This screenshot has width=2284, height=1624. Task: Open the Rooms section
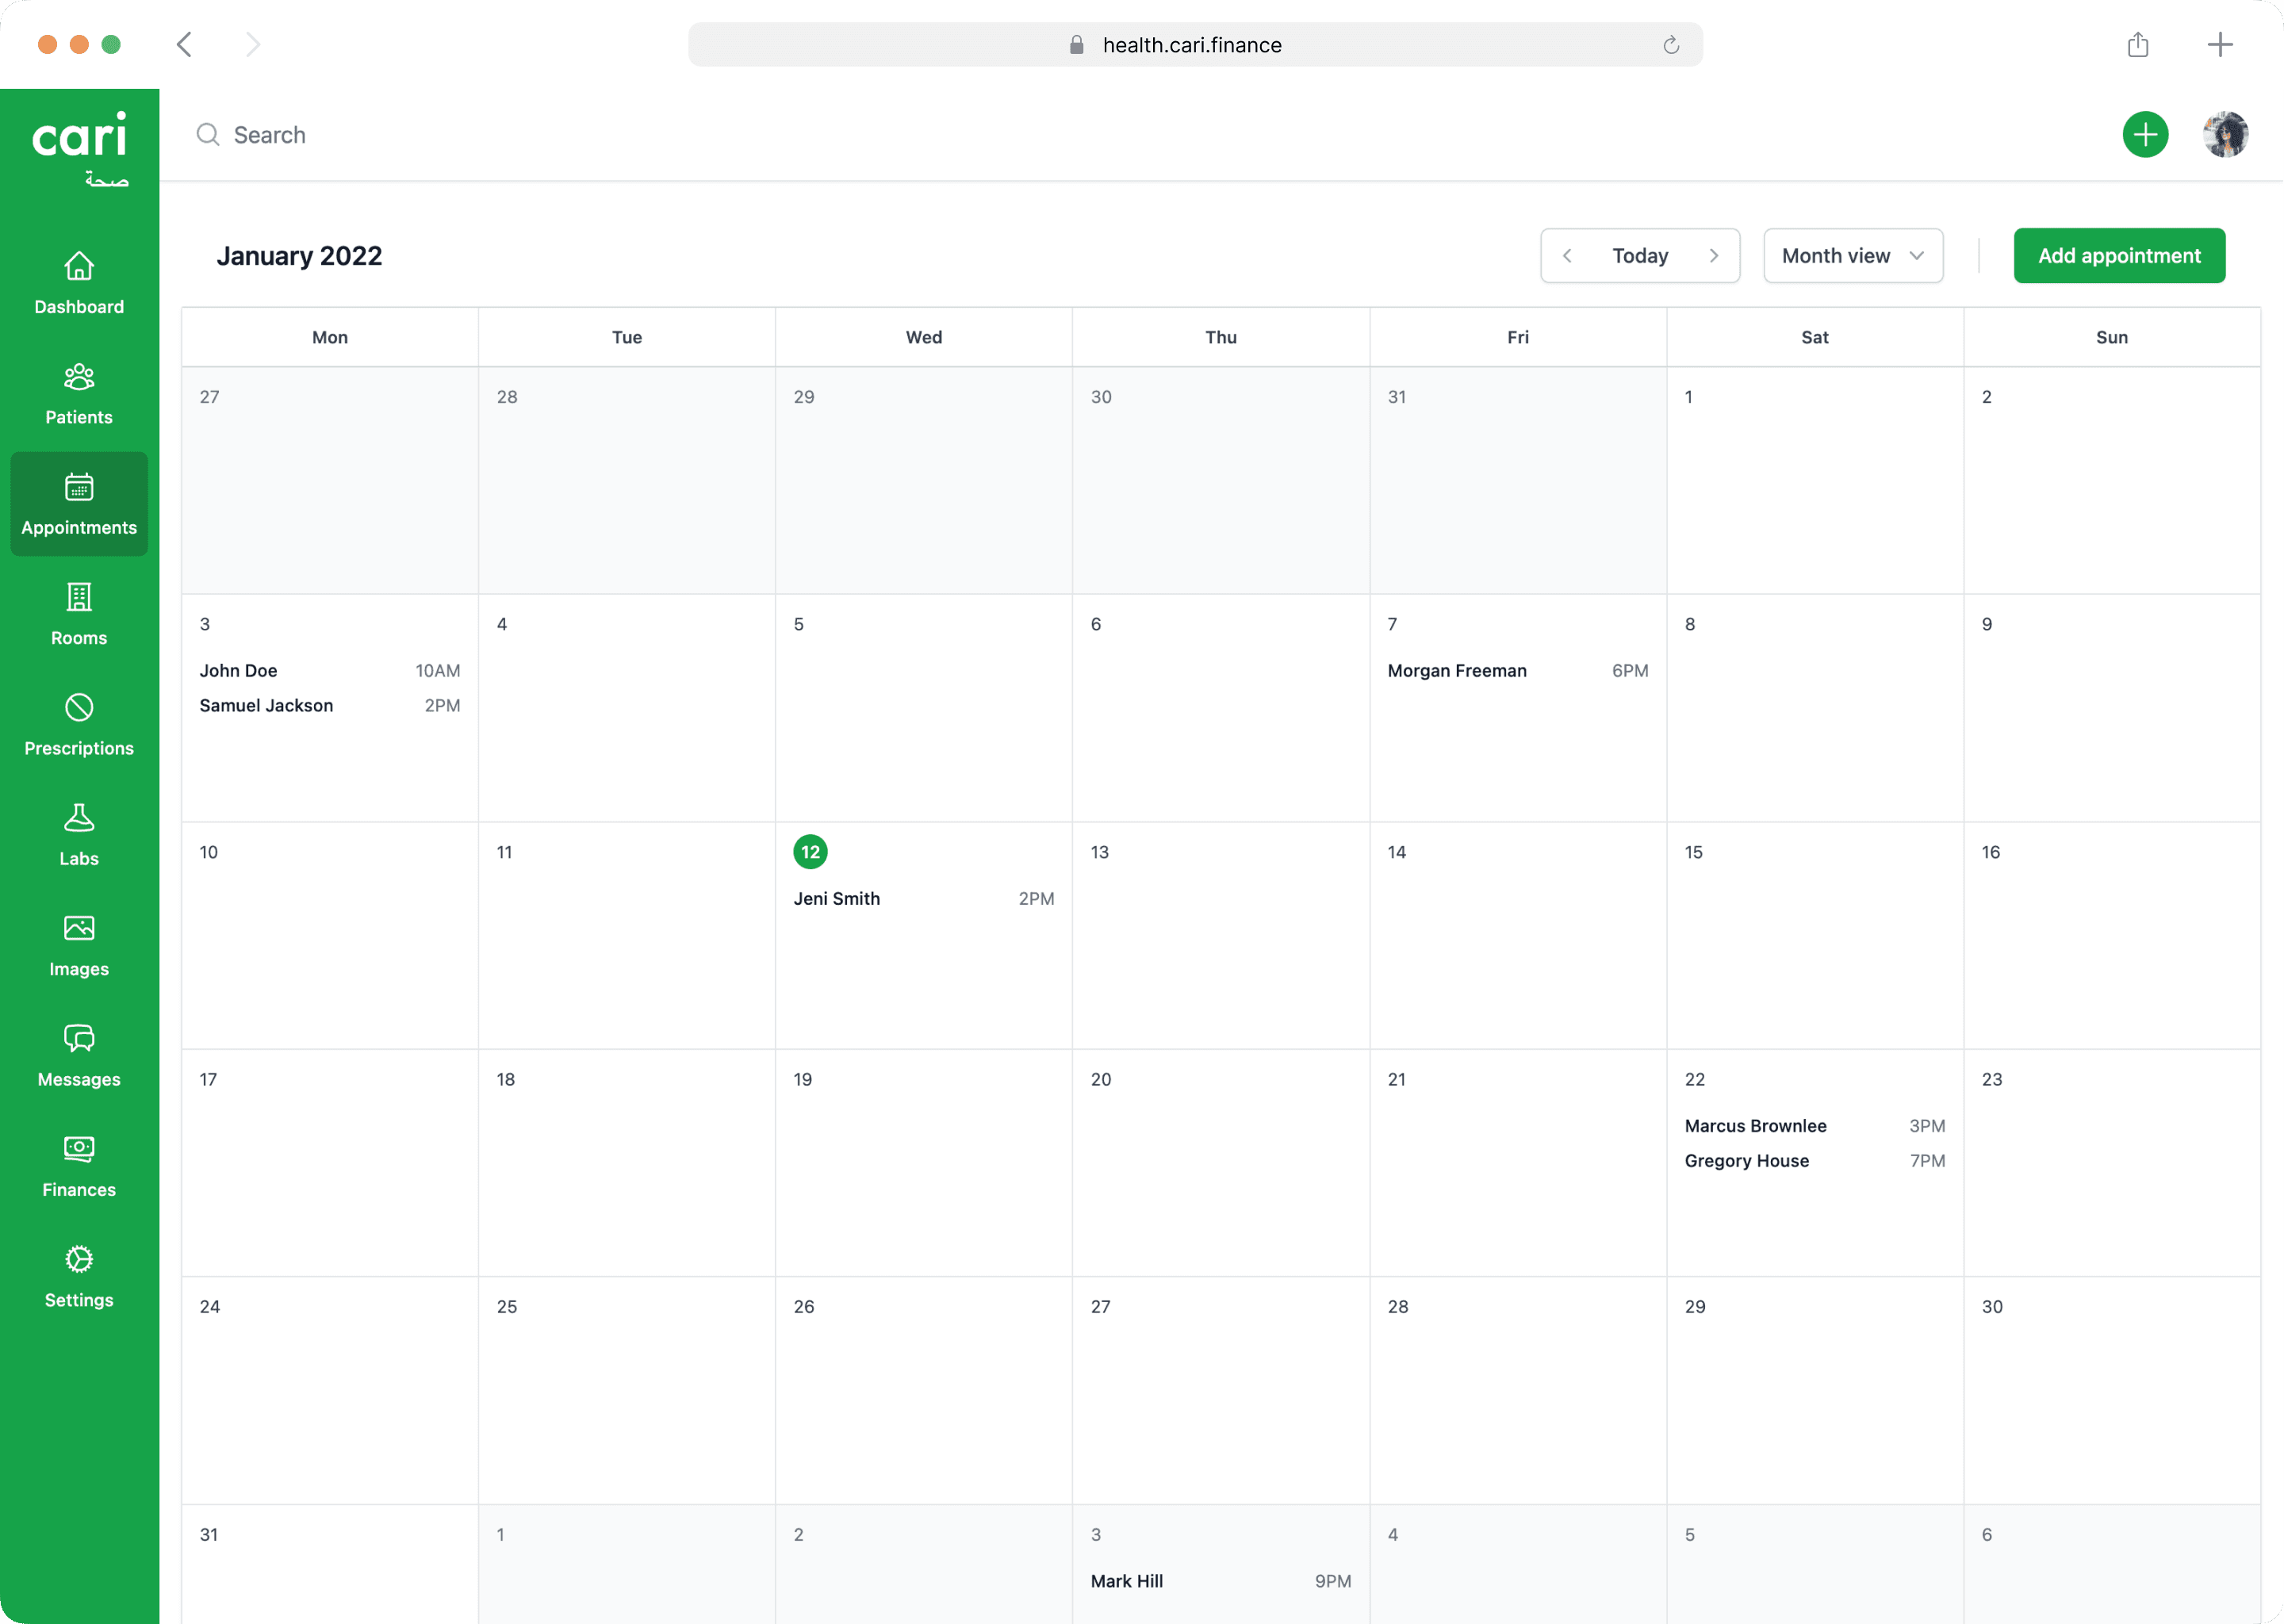click(78, 613)
